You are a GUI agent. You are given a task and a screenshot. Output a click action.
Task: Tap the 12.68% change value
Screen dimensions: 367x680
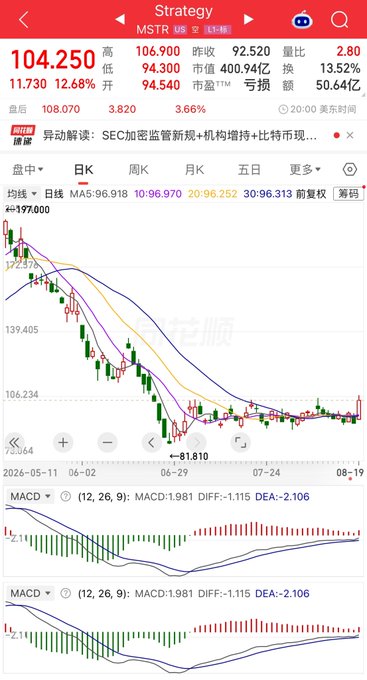75,84
